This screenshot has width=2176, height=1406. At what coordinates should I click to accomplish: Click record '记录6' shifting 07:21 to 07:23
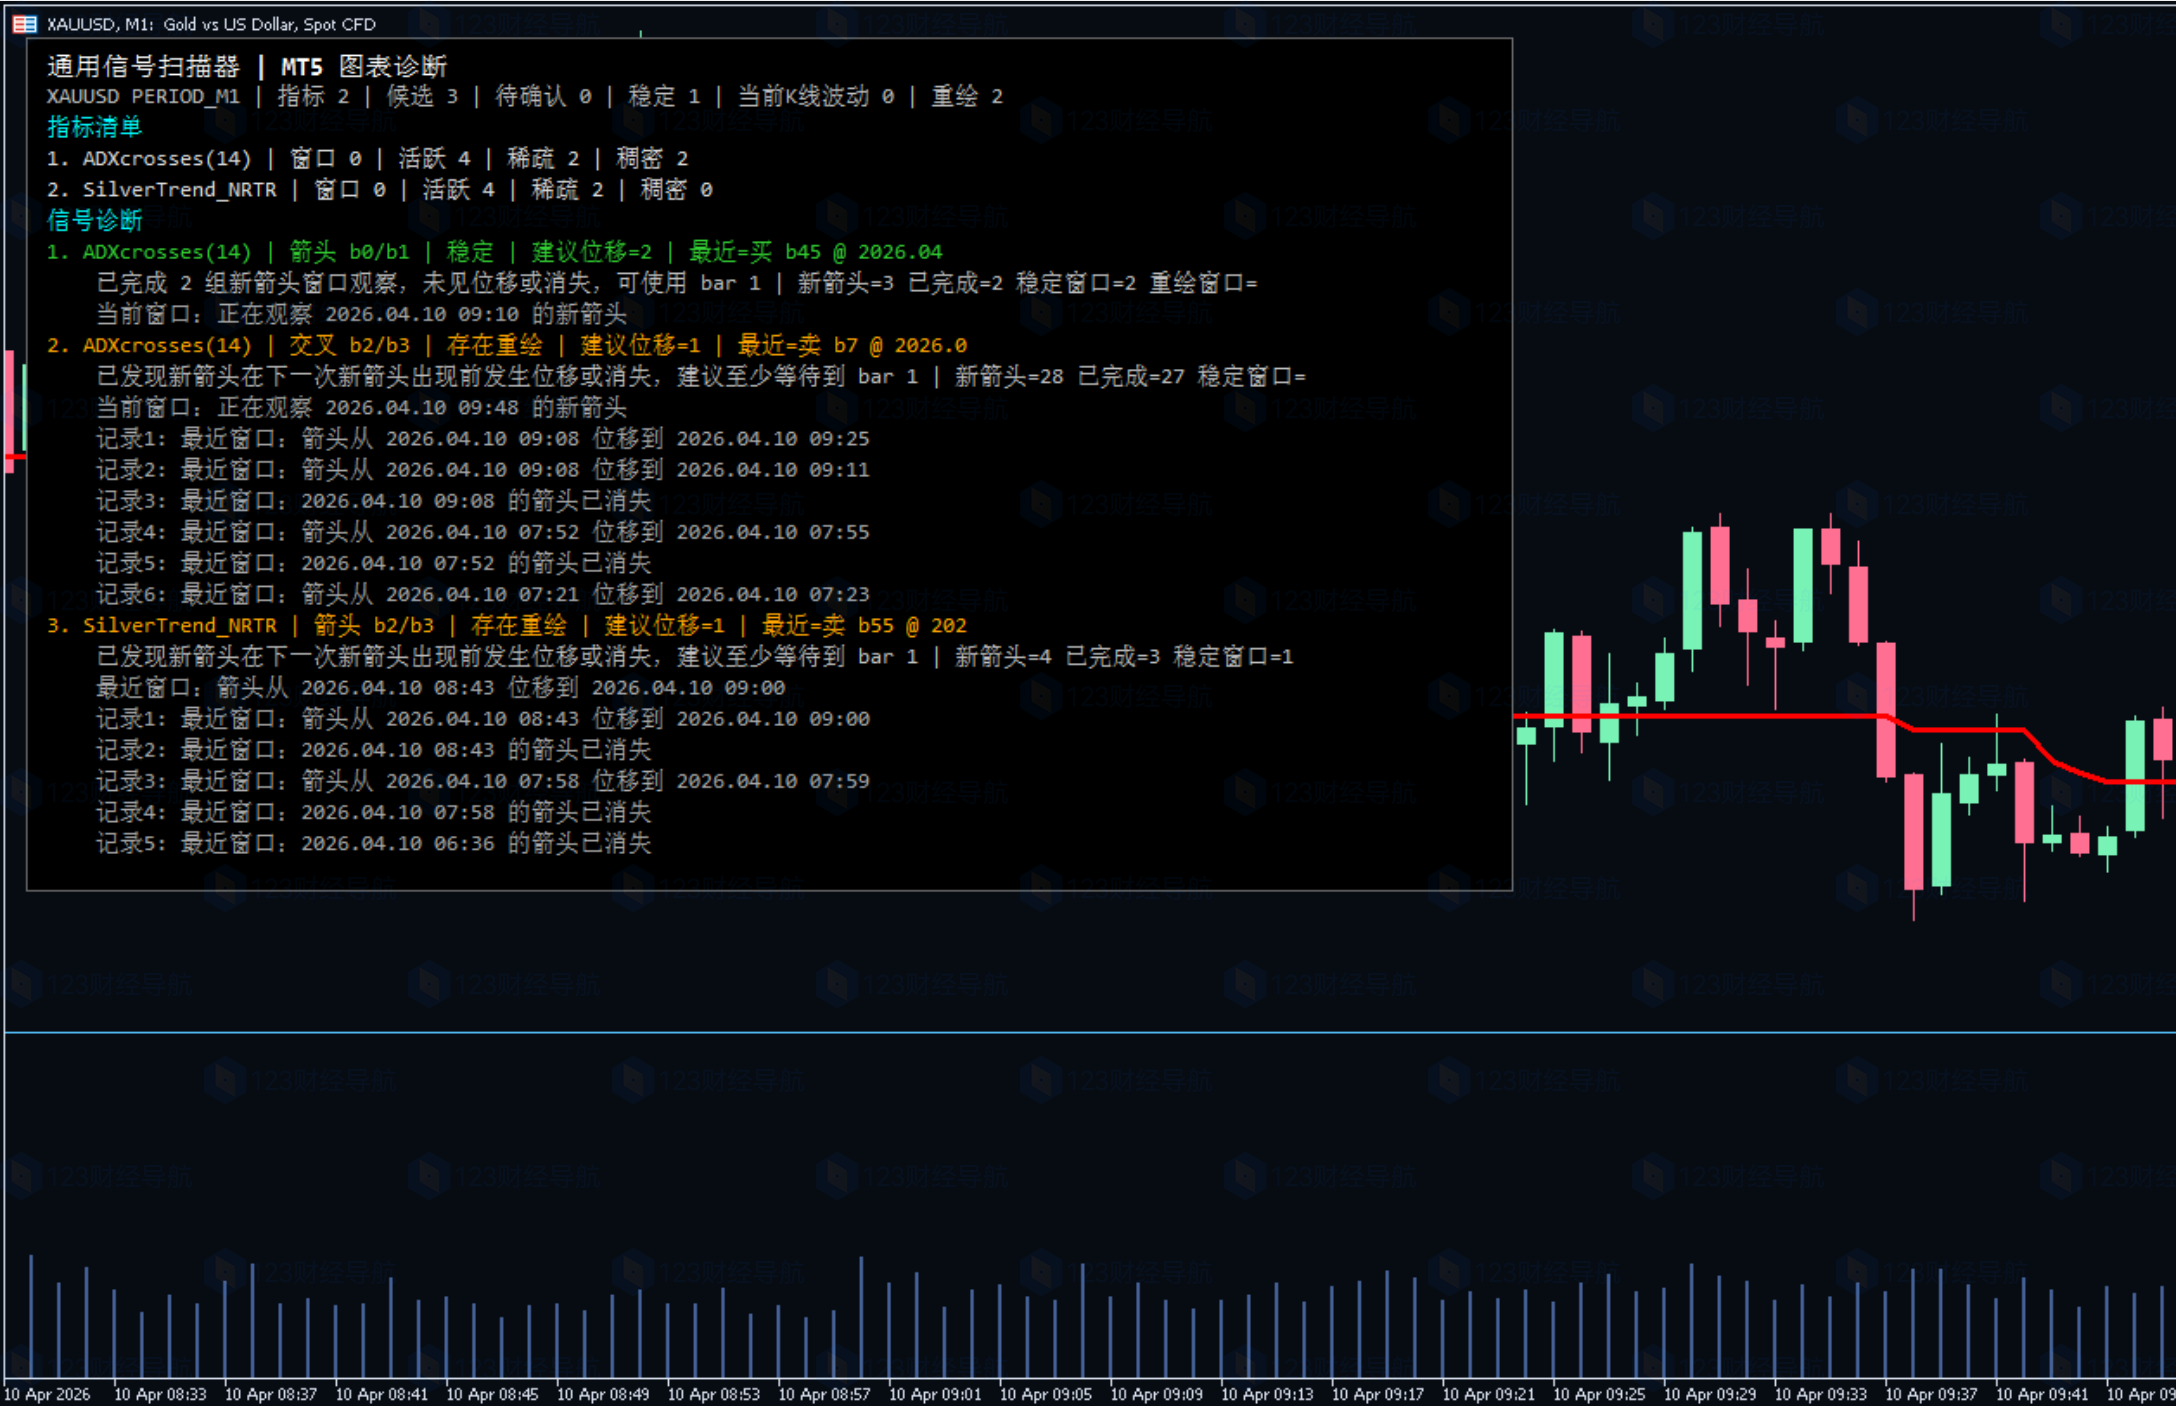483,594
